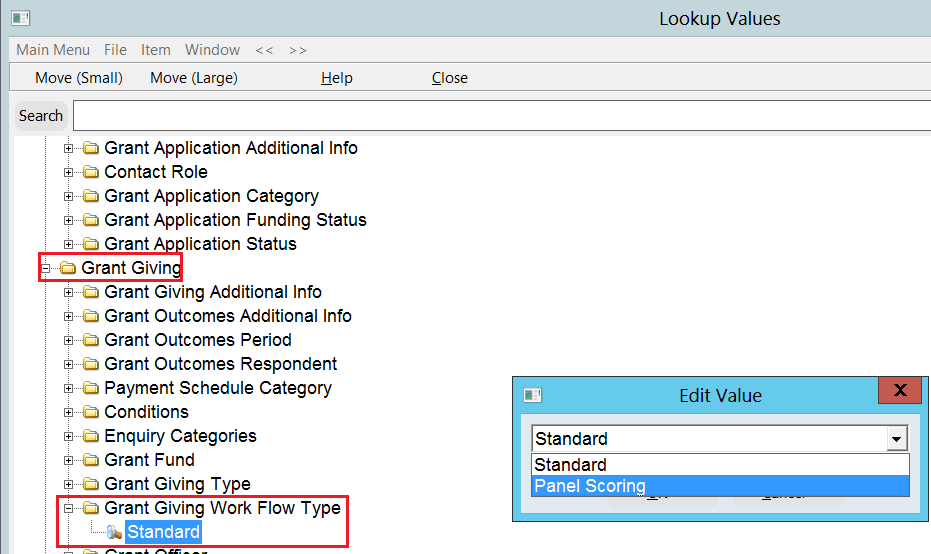Viewport: 931px width, 554px height.
Task: Collapse the Grant Giving Work Flow Type node
Action: (68, 508)
